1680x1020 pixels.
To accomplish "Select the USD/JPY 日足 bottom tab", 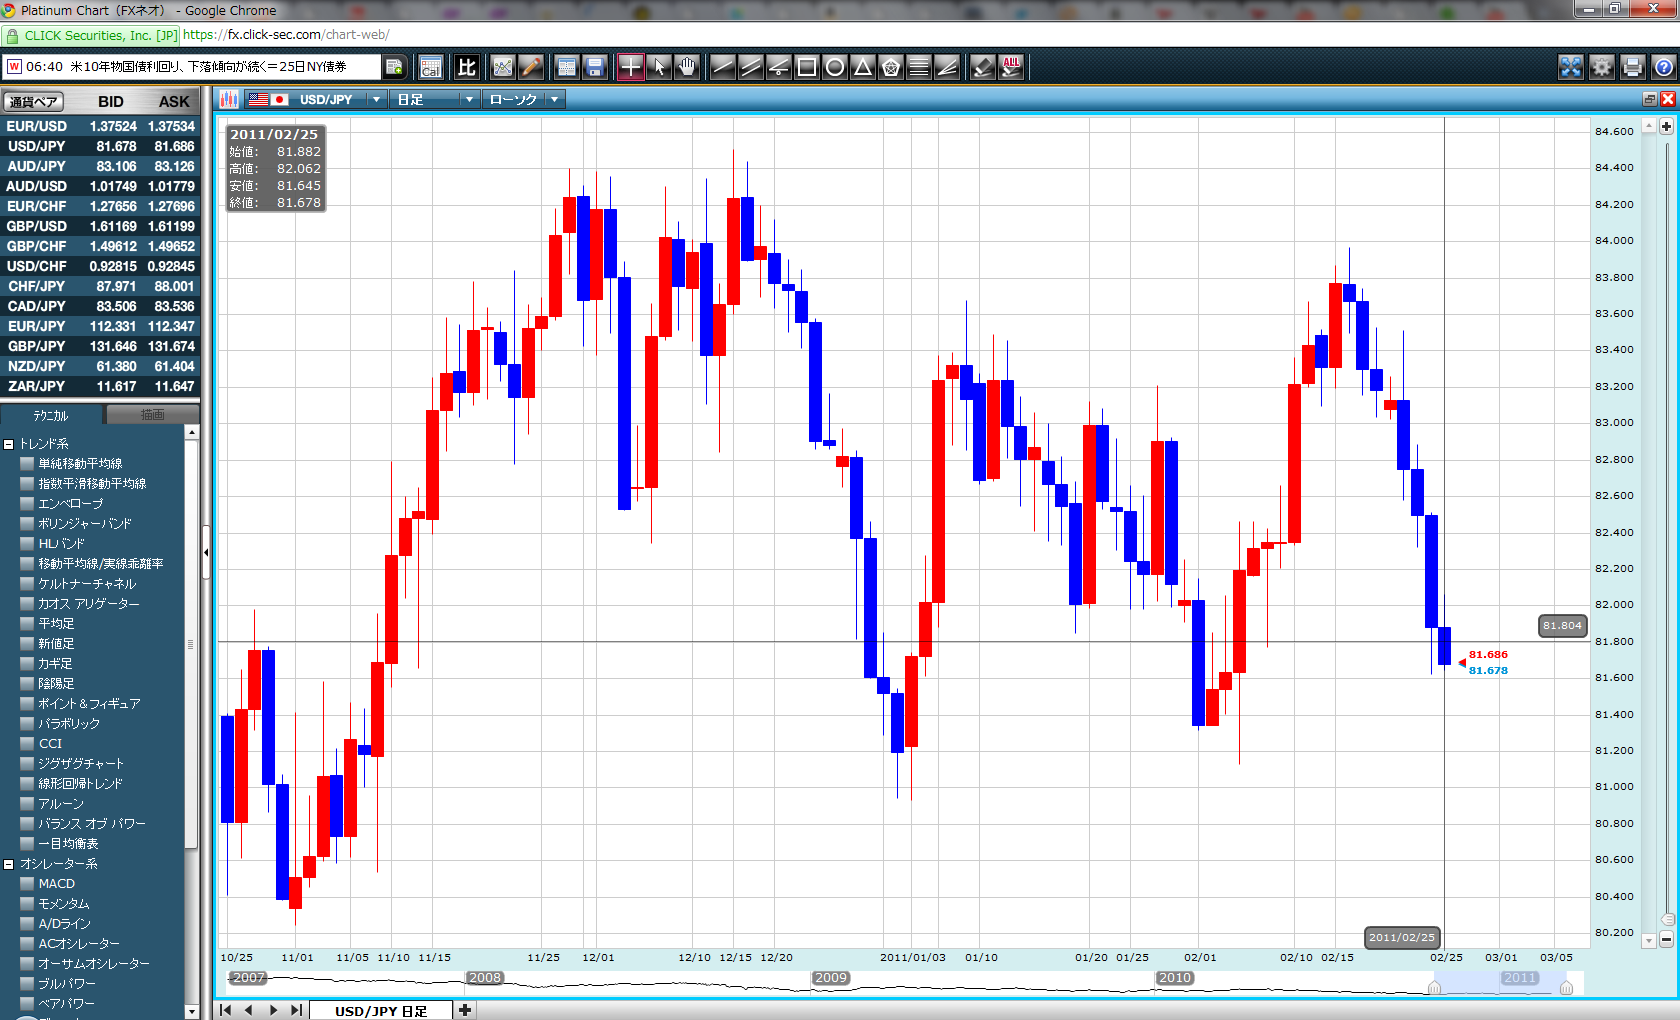I will (x=380, y=1010).
